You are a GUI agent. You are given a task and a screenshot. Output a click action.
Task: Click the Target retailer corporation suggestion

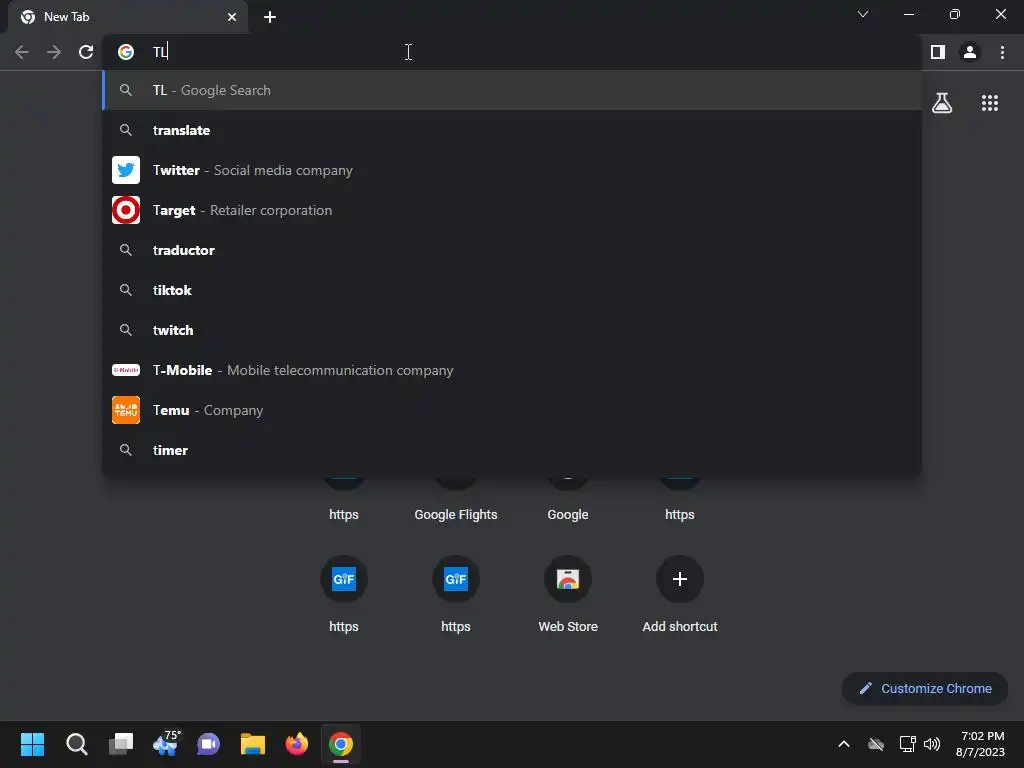512,210
